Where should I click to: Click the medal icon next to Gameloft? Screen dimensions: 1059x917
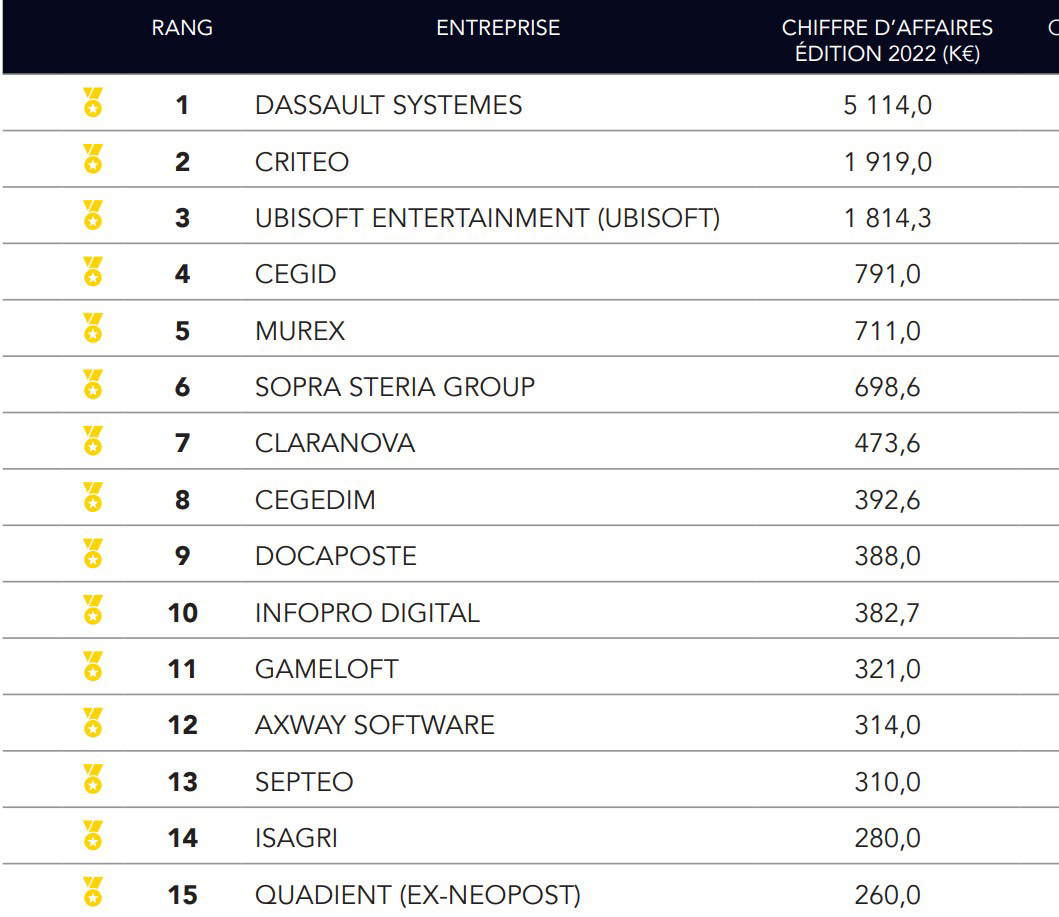point(93,667)
